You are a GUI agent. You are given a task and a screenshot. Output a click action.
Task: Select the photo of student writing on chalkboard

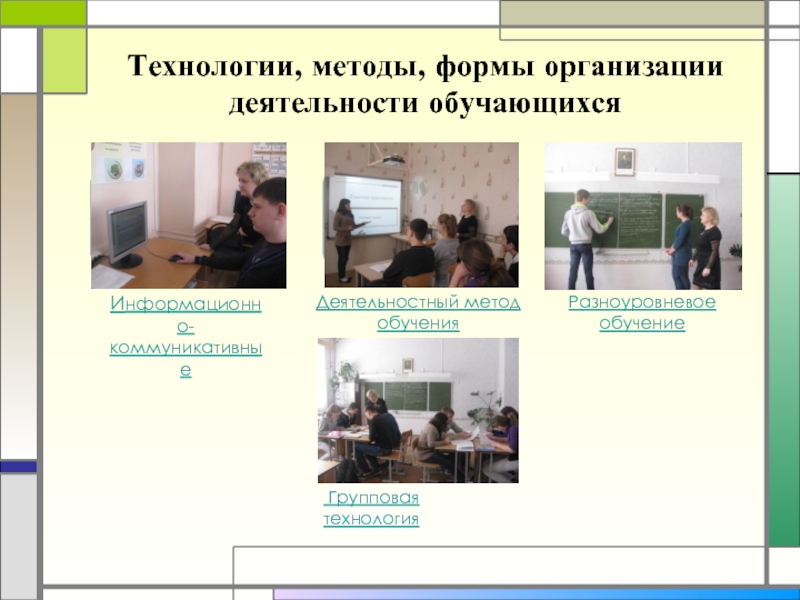[x=643, y=216]
